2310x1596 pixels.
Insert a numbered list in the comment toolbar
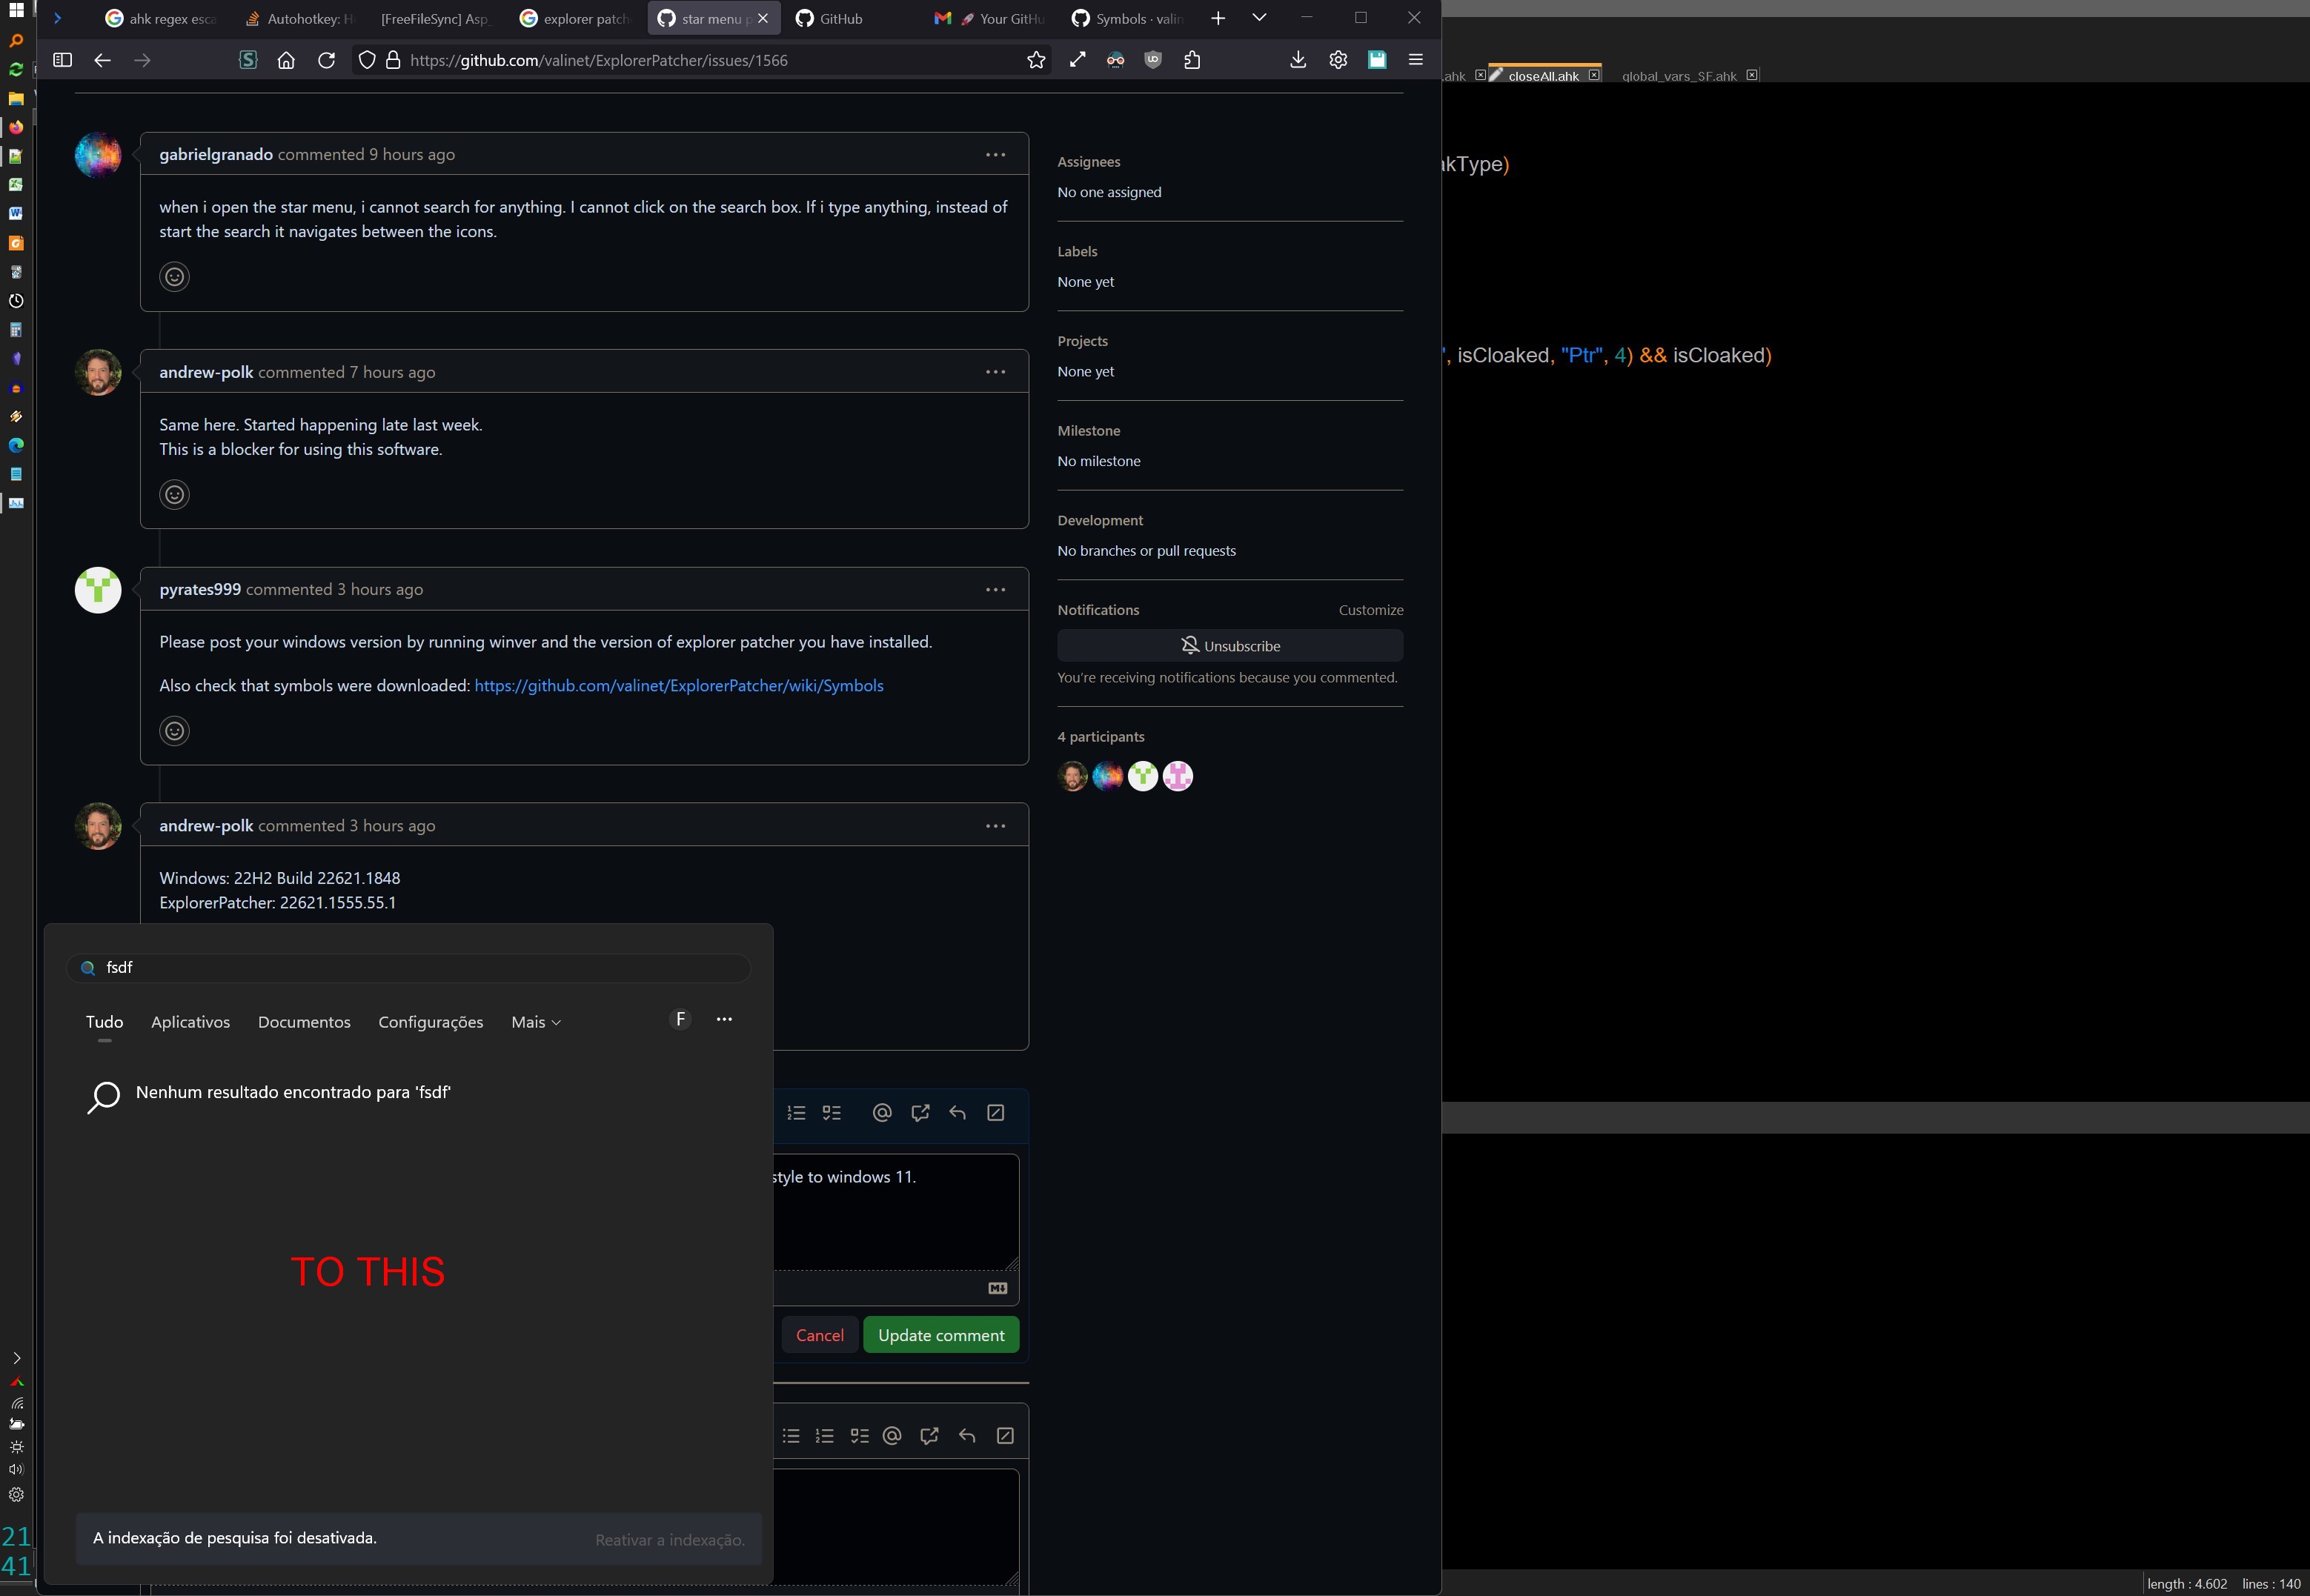pos(797,1112)
